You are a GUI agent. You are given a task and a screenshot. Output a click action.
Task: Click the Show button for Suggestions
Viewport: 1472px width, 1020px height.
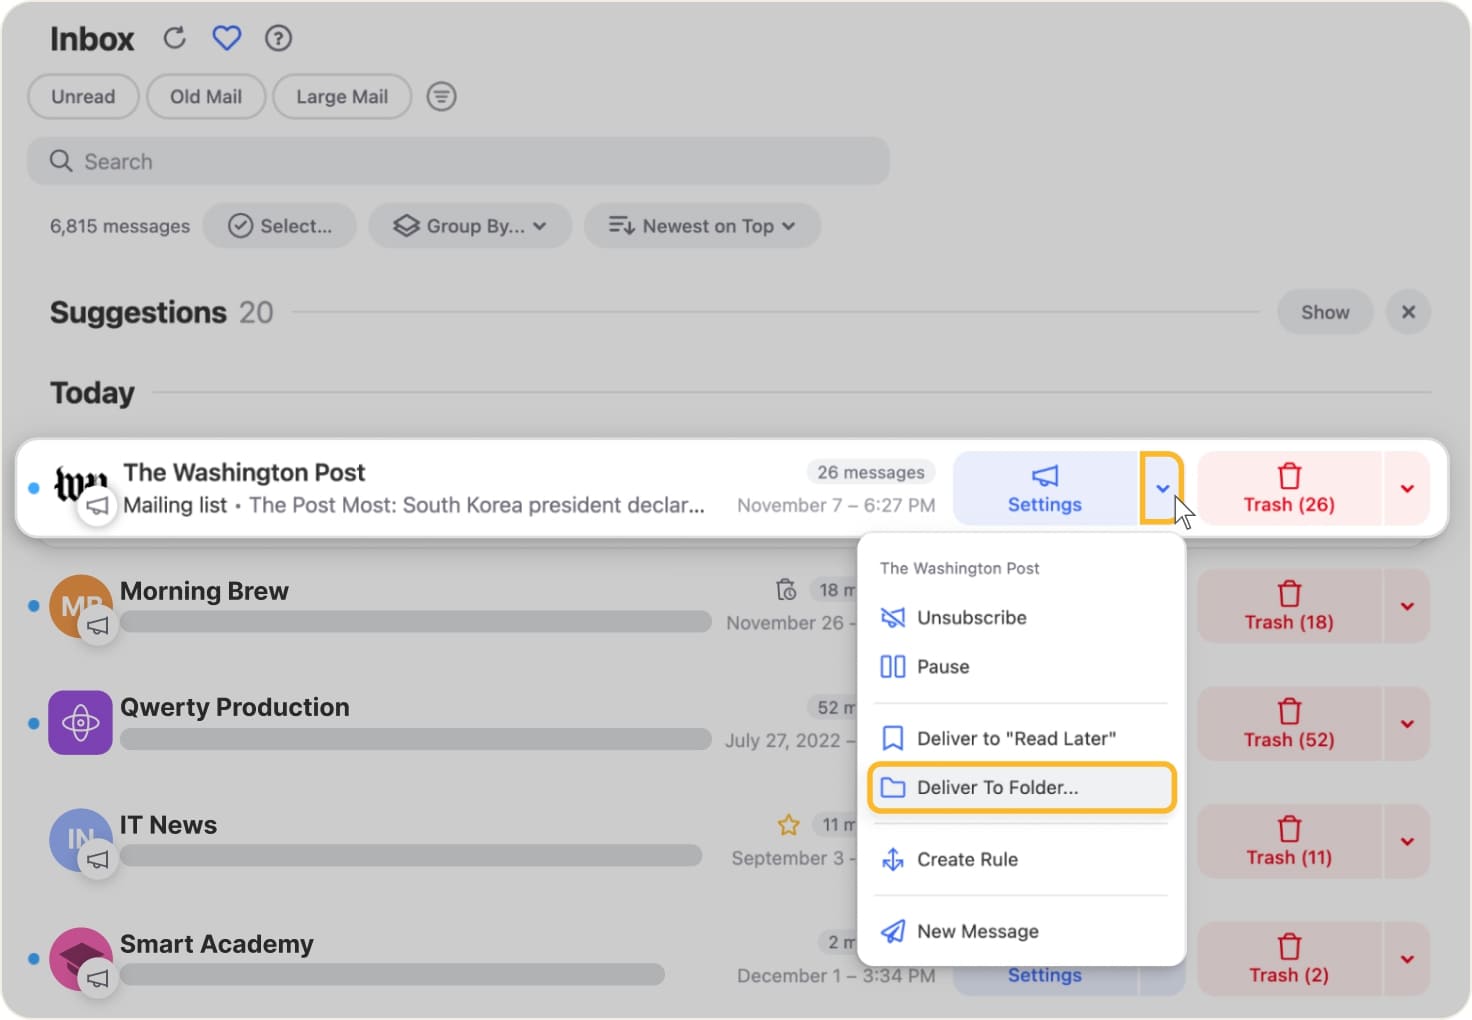pos(1324,311)
